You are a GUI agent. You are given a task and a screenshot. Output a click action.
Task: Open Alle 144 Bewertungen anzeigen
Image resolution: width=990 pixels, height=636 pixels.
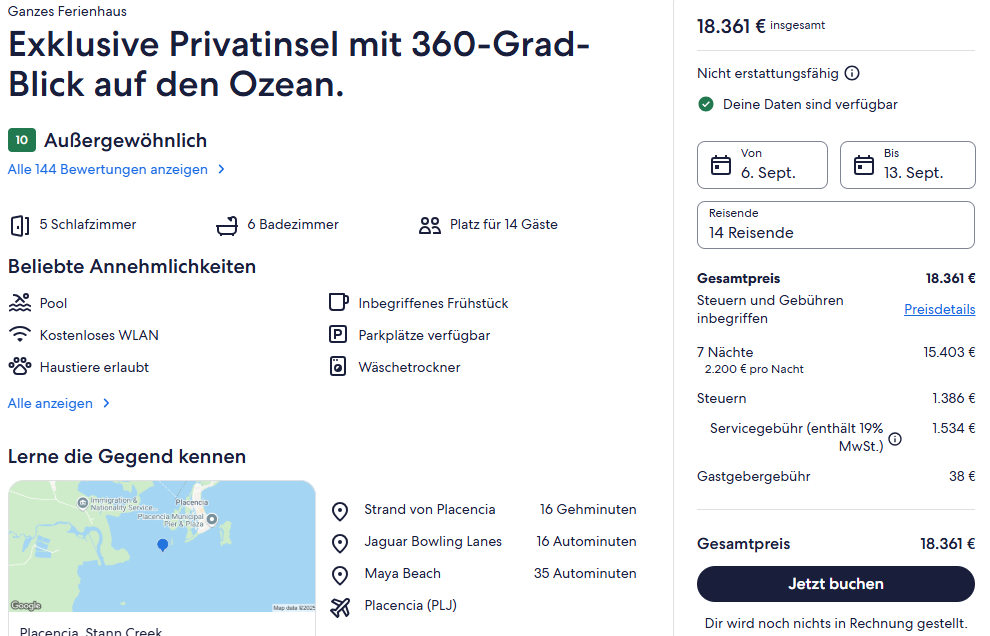coord(116,169)
